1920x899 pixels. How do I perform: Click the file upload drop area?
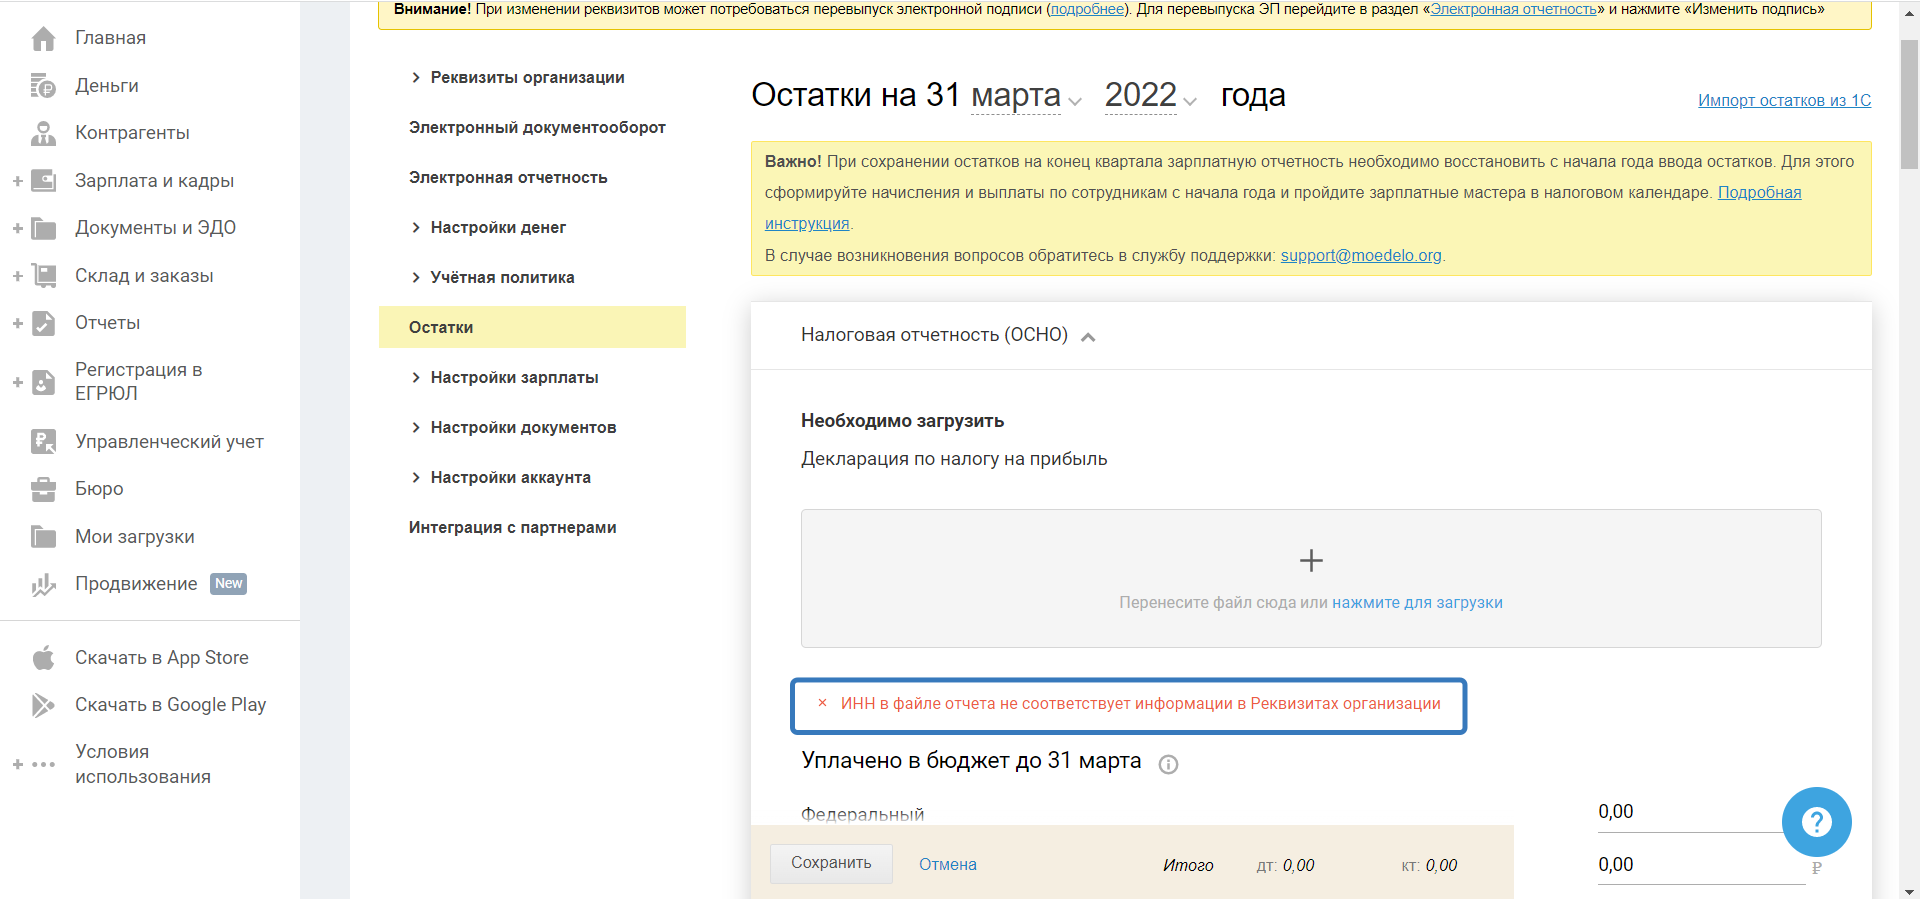[1310, 578]
